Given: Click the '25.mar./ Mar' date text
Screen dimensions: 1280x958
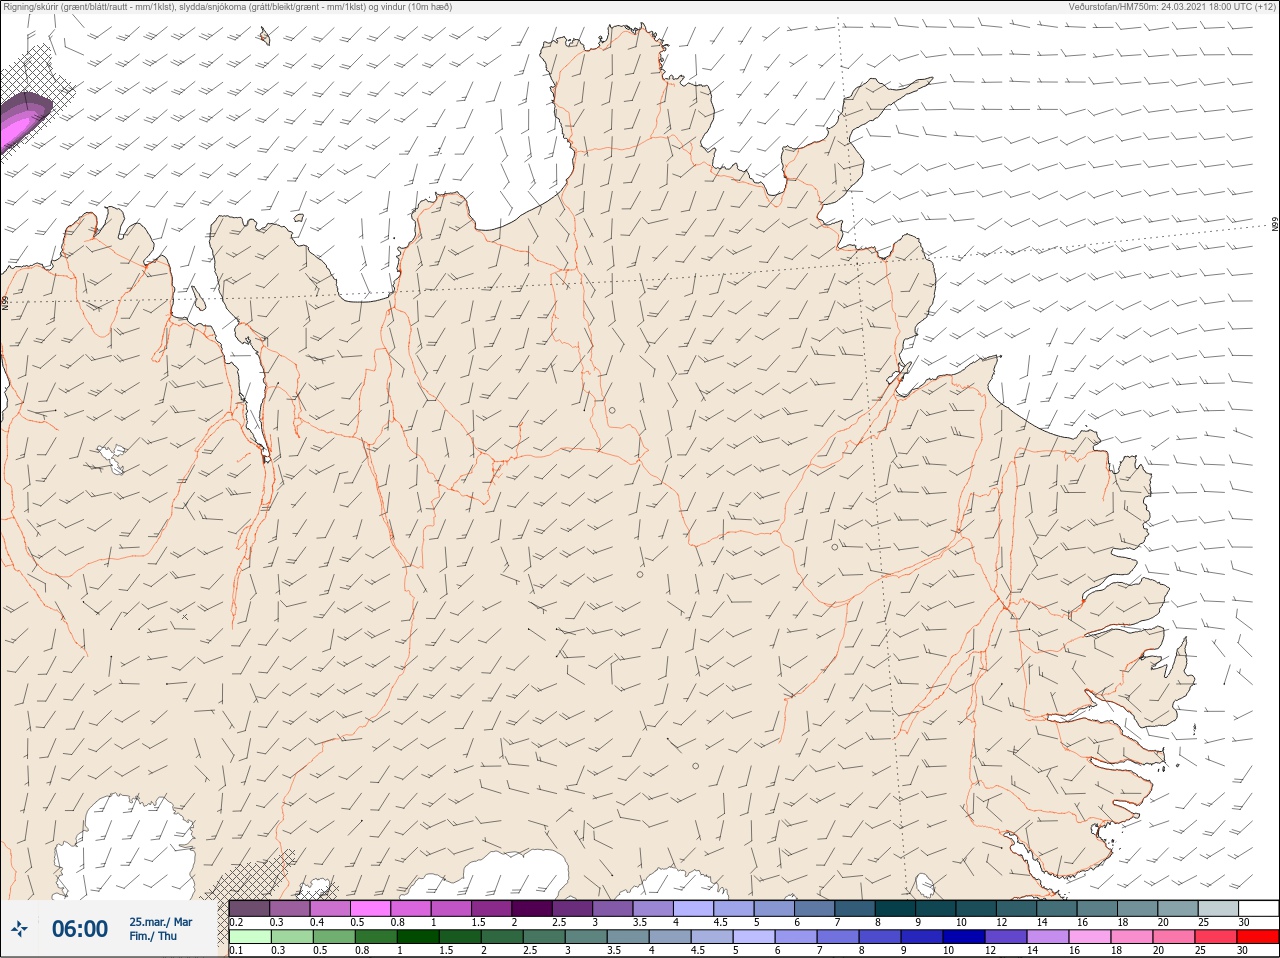Looking at the screenshot, I should point(161,922).
